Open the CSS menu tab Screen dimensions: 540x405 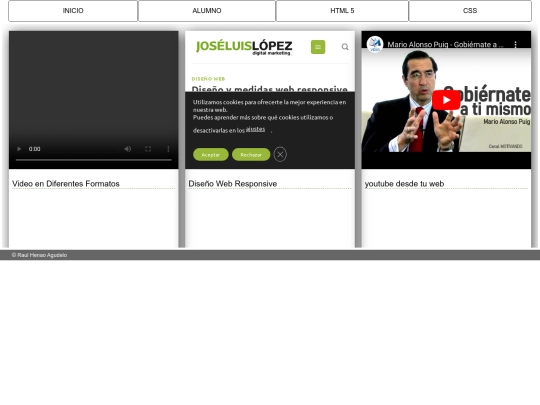pyautogui.click(x=470, y=11)
